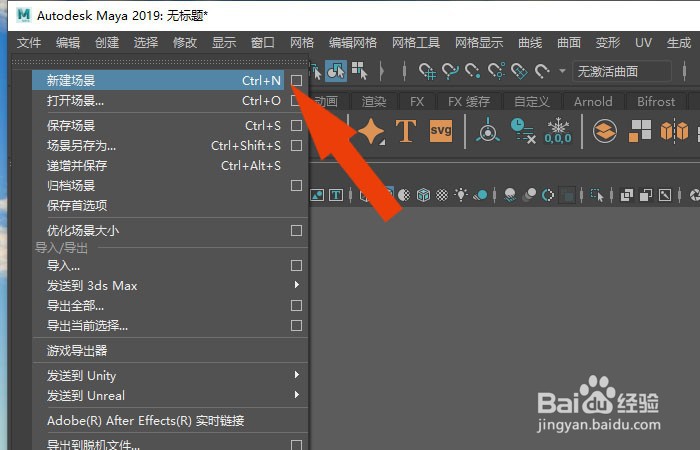700x450 pixels.
Task: Open the 编辑 menu
Action: point(68,43)
